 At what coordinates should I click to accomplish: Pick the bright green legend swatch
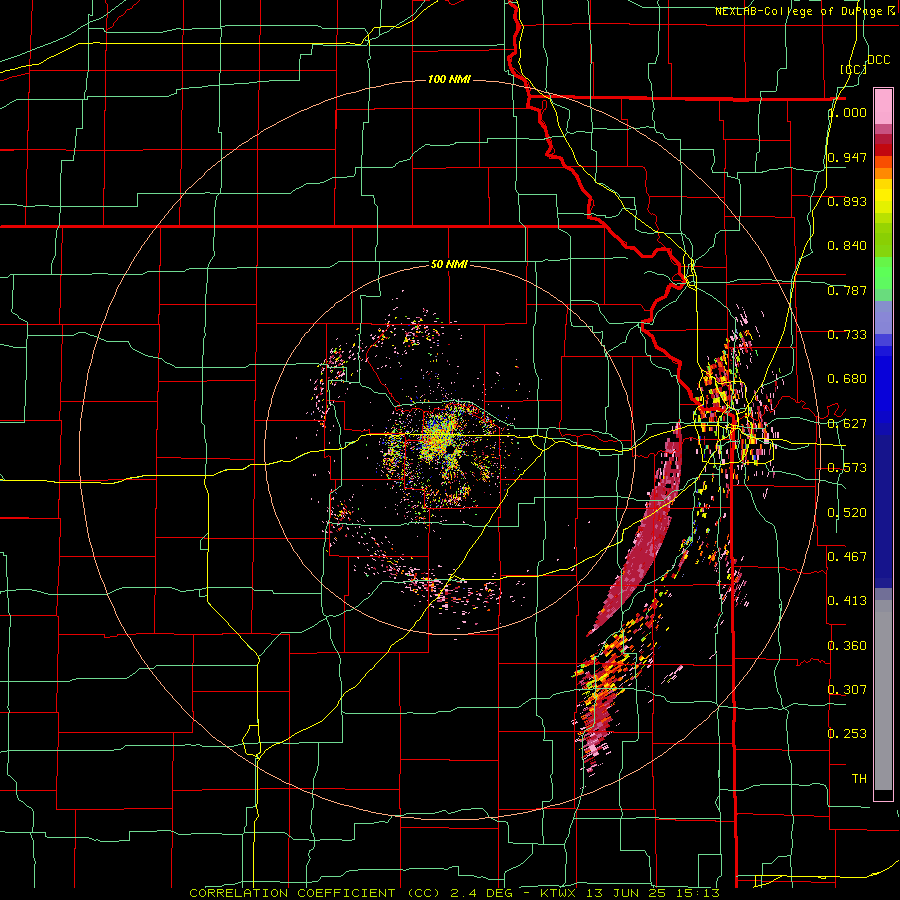click(x=883, y=273)
